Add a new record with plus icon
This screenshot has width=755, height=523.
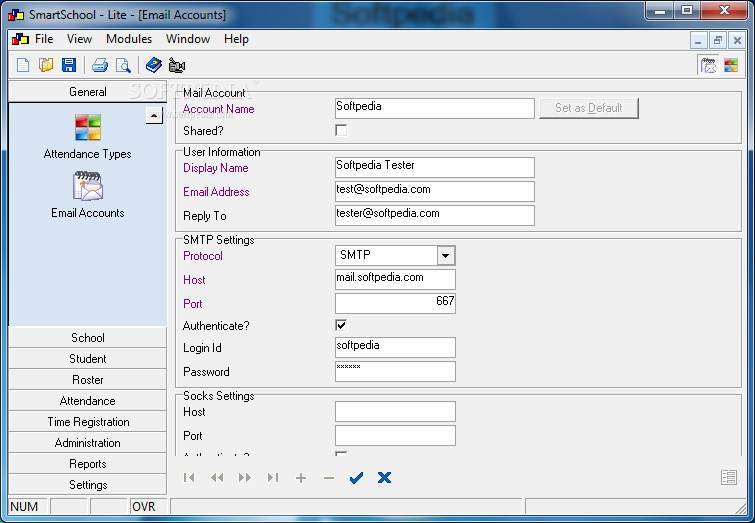tap(301, 477)
